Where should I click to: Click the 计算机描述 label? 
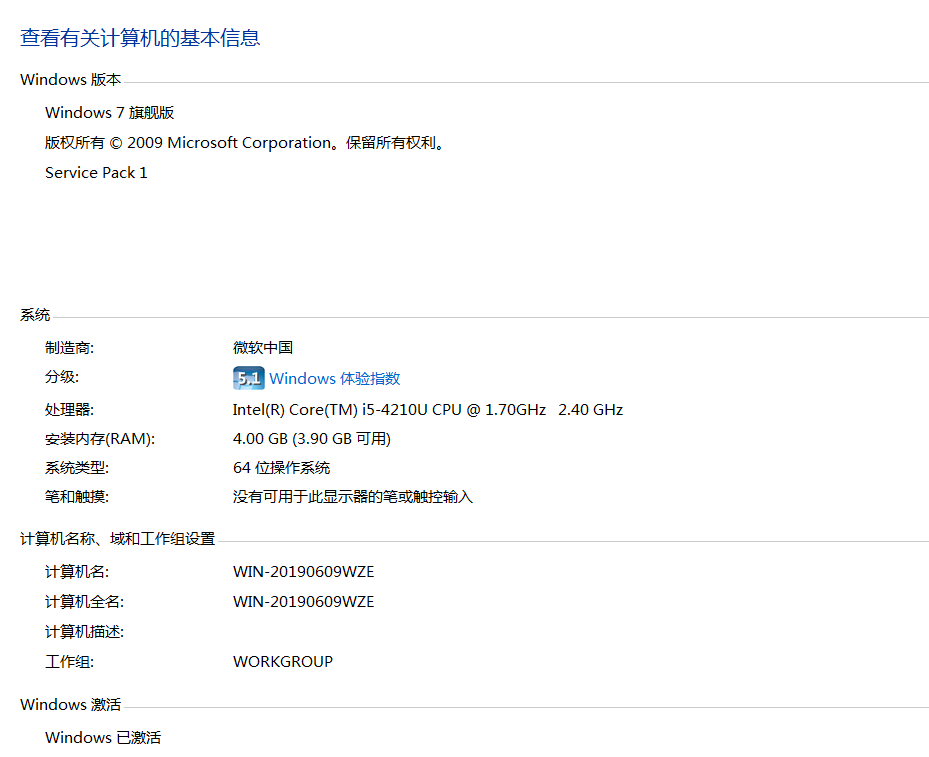(x=84, y=632)
